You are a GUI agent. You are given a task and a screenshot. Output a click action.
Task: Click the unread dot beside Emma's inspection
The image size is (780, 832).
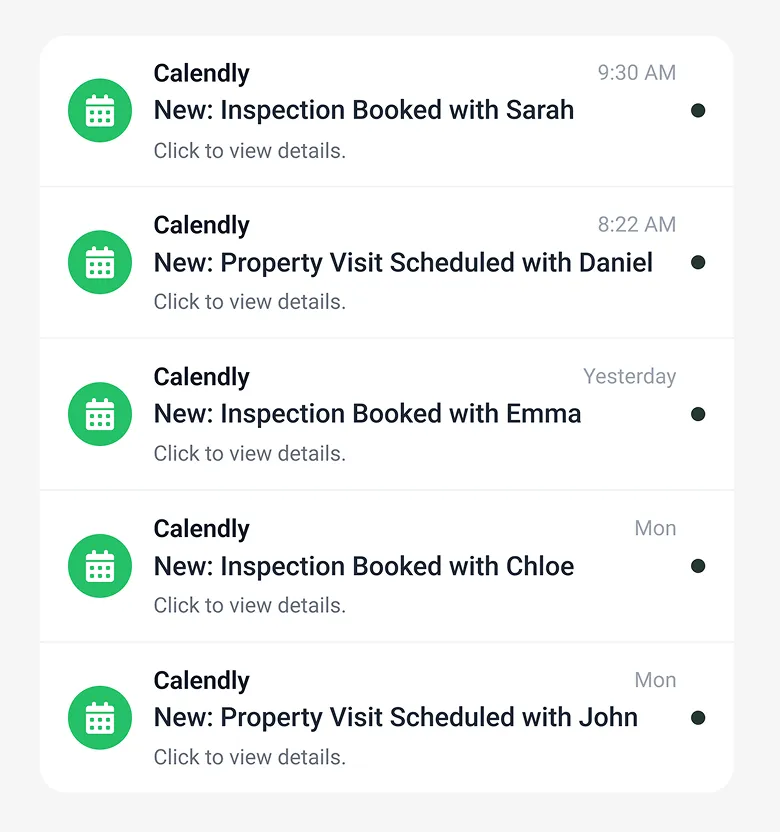(698, 414)
